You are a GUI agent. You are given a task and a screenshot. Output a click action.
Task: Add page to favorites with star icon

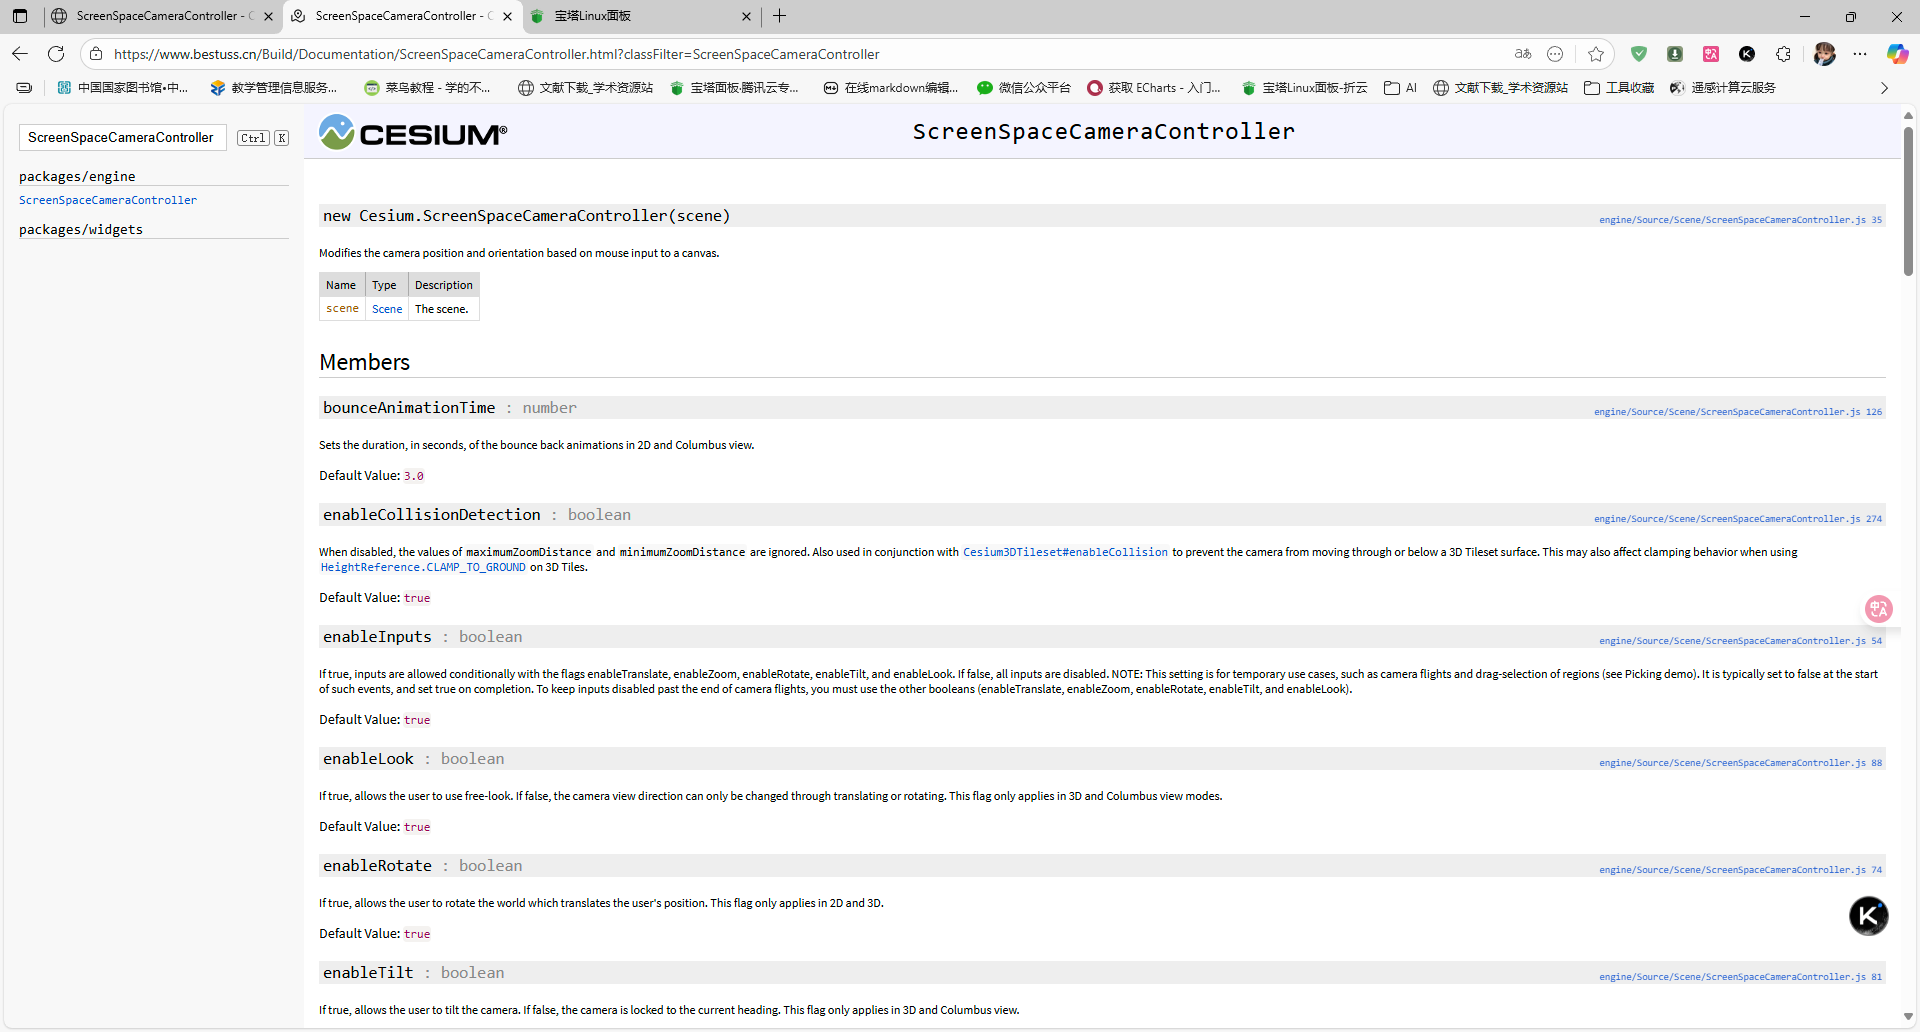point(1596,54)
